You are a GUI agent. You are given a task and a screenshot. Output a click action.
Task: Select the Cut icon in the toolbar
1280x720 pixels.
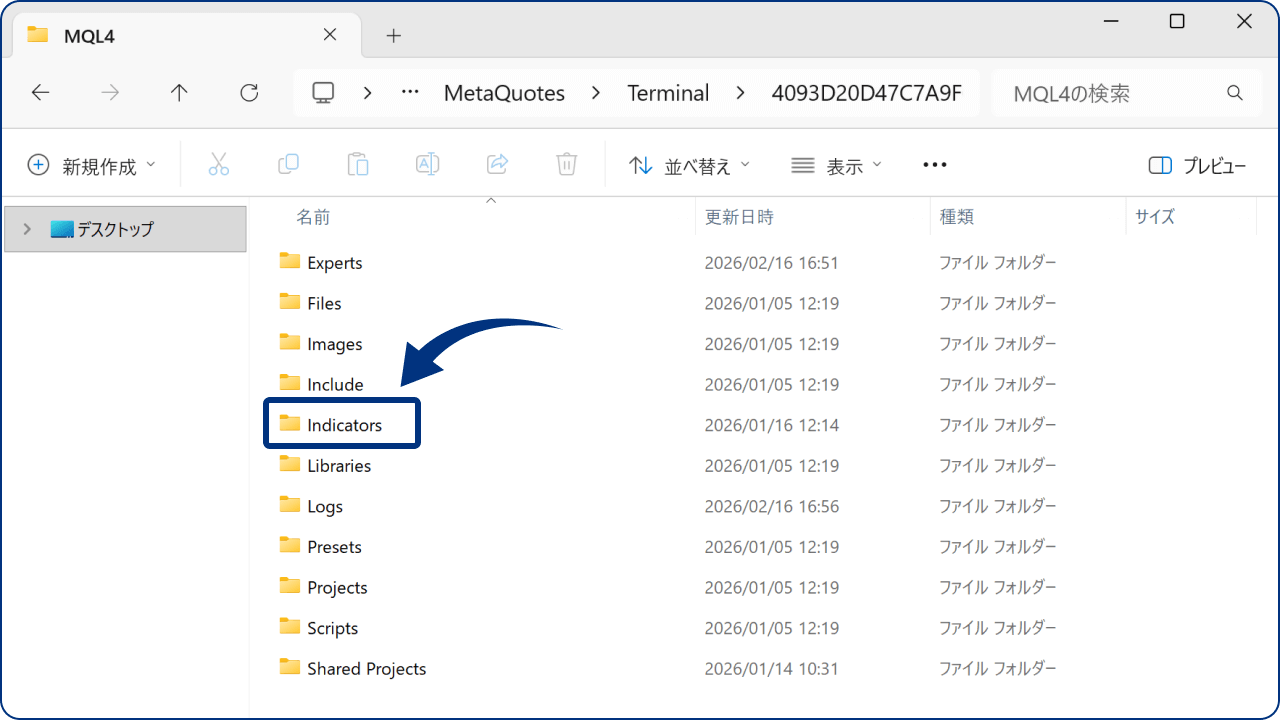pos(219,164)
